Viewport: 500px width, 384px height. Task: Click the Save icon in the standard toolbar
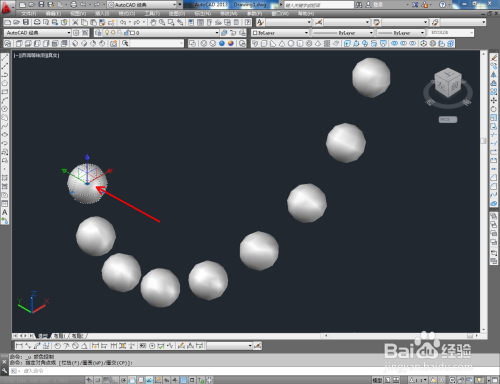26,22
